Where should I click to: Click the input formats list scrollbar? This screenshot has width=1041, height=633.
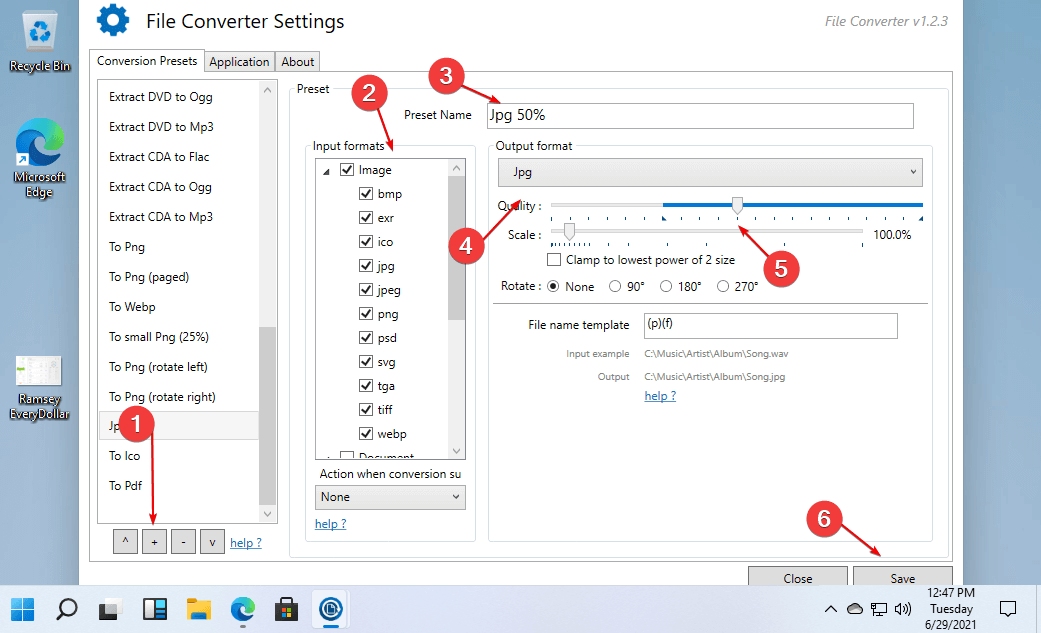456,249
